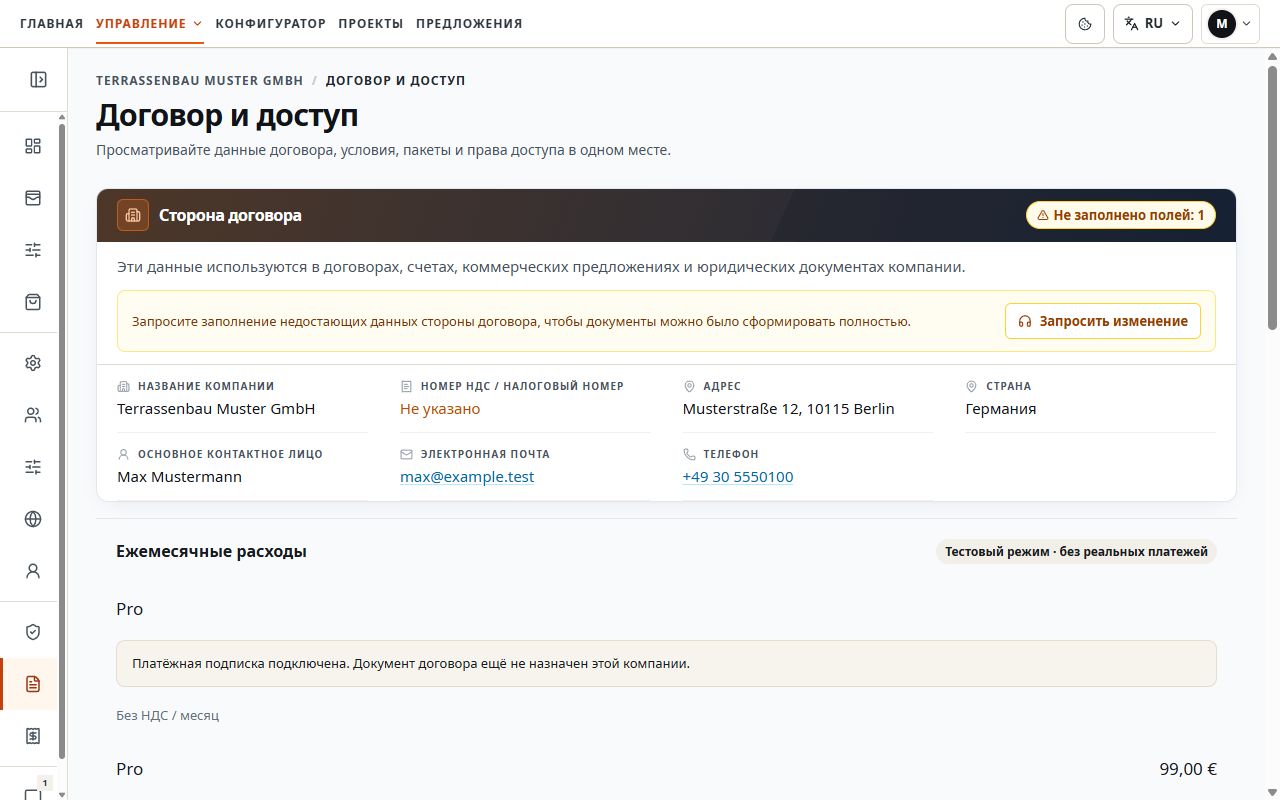Click the Германия country value
Viewport: 1280px width, 800px height.
point(1001,409)
